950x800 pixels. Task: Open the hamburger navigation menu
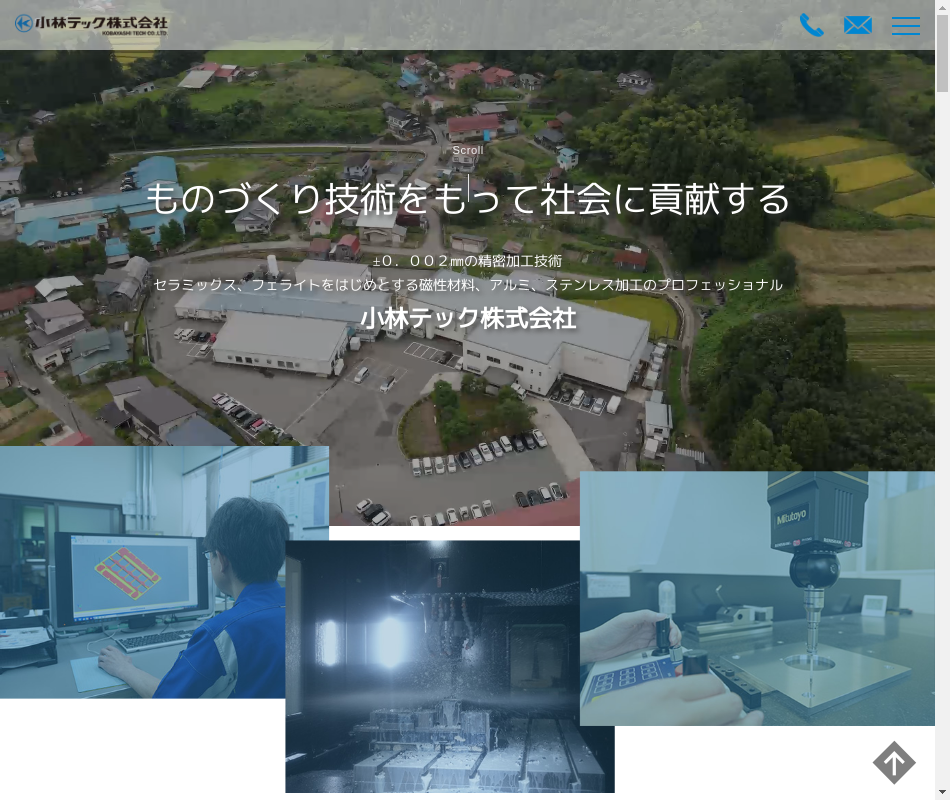coord(906,26)
